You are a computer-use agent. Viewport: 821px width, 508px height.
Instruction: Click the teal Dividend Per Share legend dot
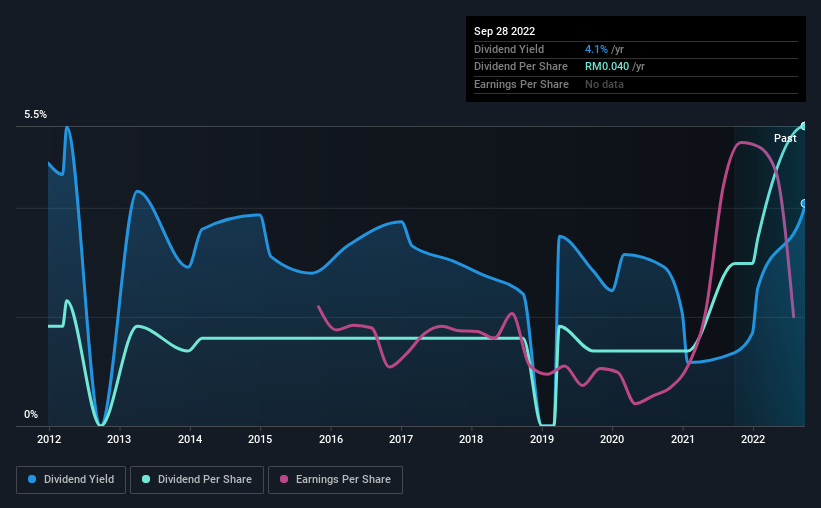click(x=146, y=479)
